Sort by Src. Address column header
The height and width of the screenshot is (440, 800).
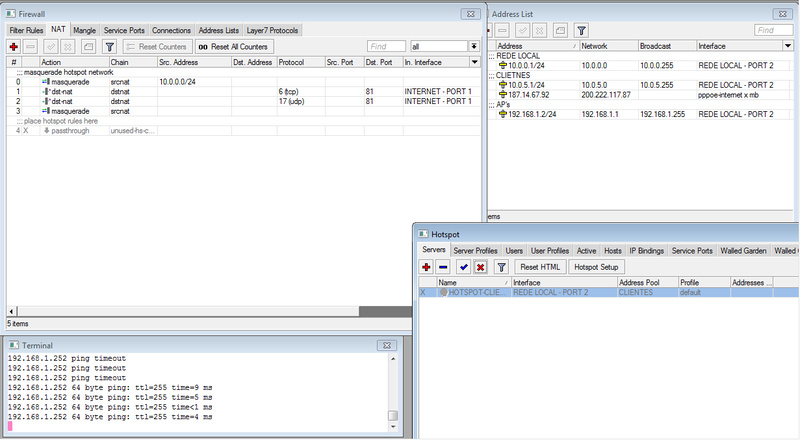pos(194,62)
